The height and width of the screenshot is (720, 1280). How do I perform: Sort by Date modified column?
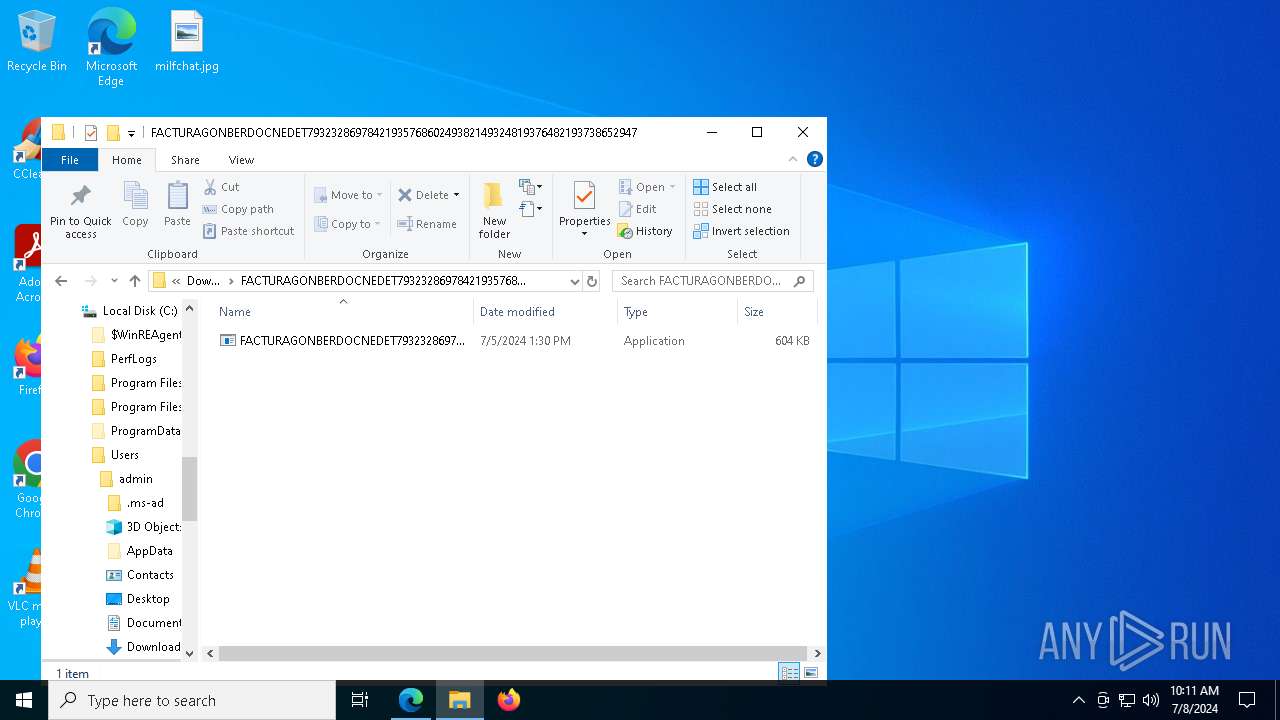(545, 312)
